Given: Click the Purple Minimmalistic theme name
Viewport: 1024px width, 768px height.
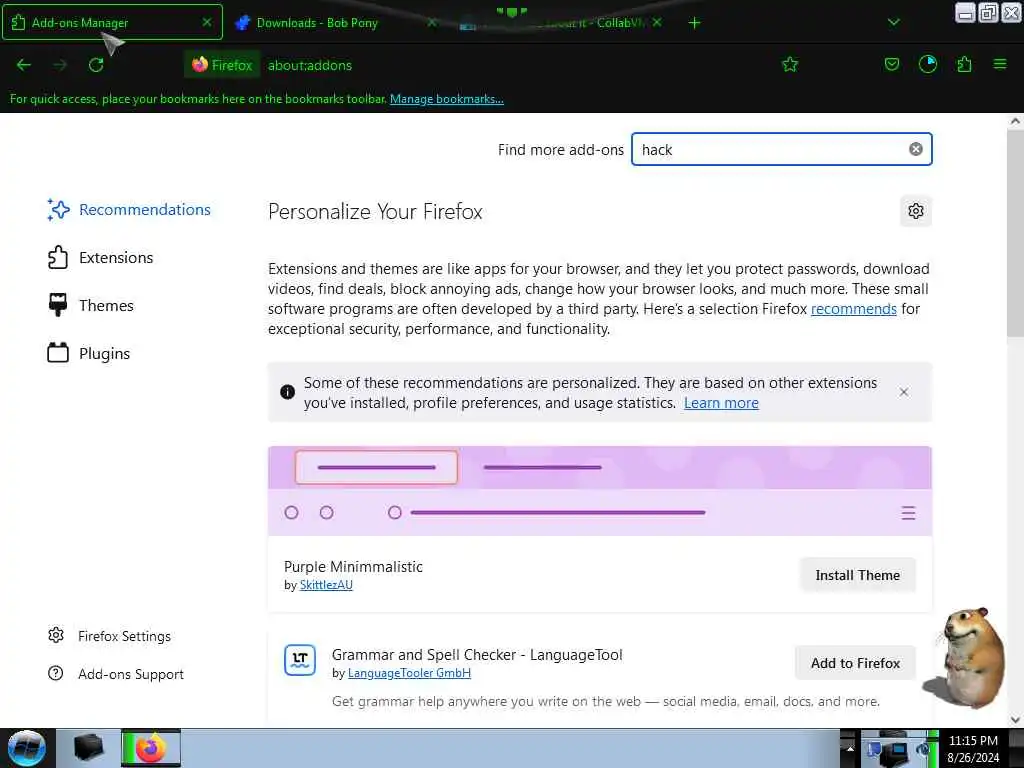Looking at the screenshot, I should [x=353, y=566].
